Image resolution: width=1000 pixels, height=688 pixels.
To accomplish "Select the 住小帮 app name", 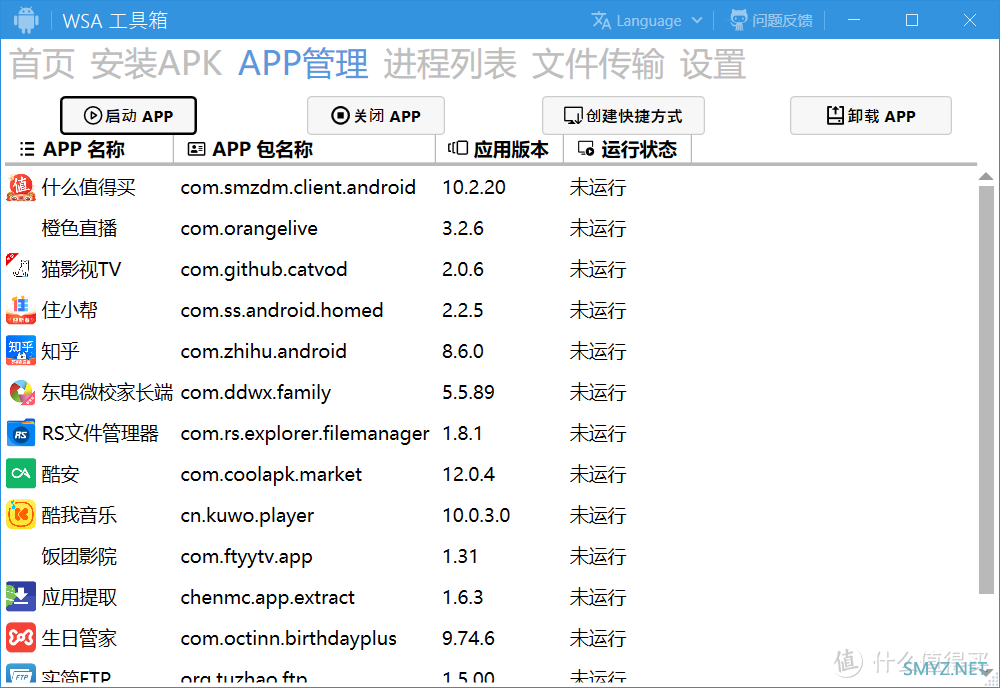I will click(x=70, y=310).
